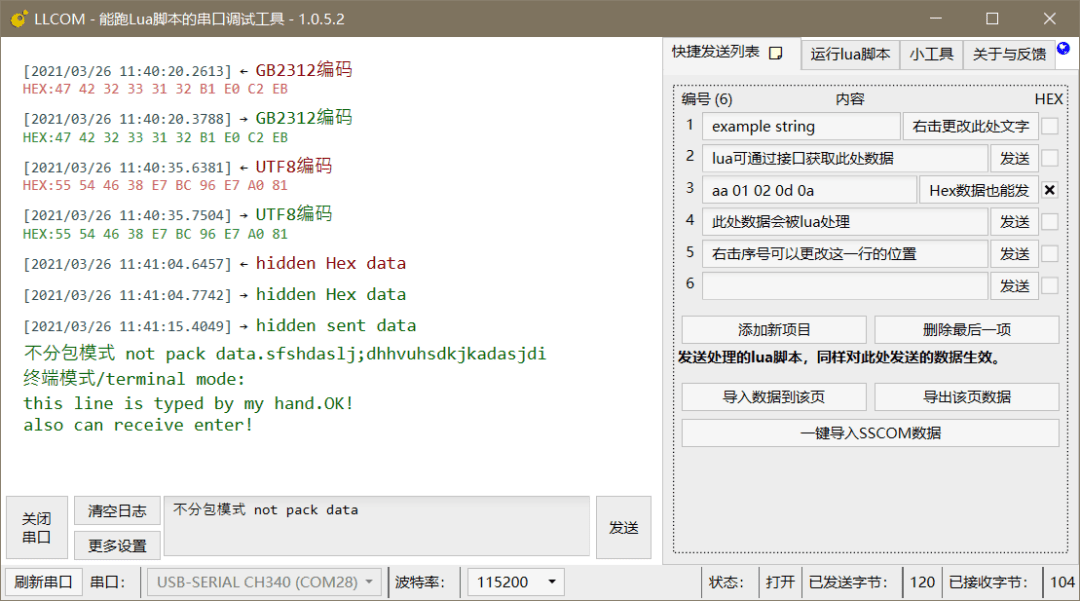Viewport: 1080px width, 601px height.
Task: Open the baud rate dropdown showing 115200
Action: (x=515, y=581)
